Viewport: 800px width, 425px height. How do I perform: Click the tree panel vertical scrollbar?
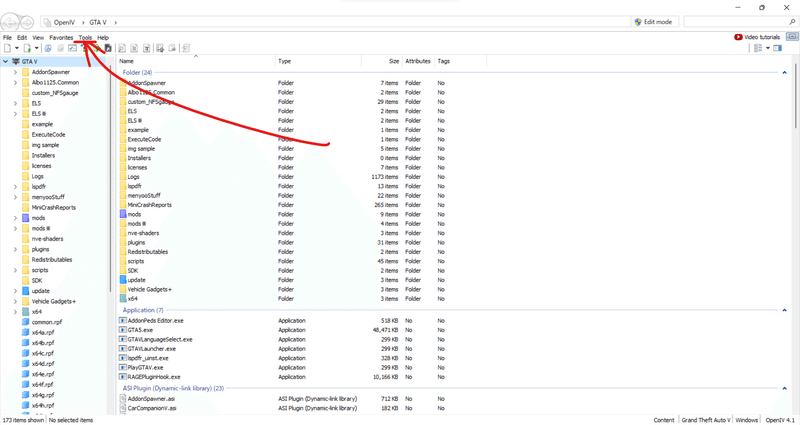pos(110,179)
